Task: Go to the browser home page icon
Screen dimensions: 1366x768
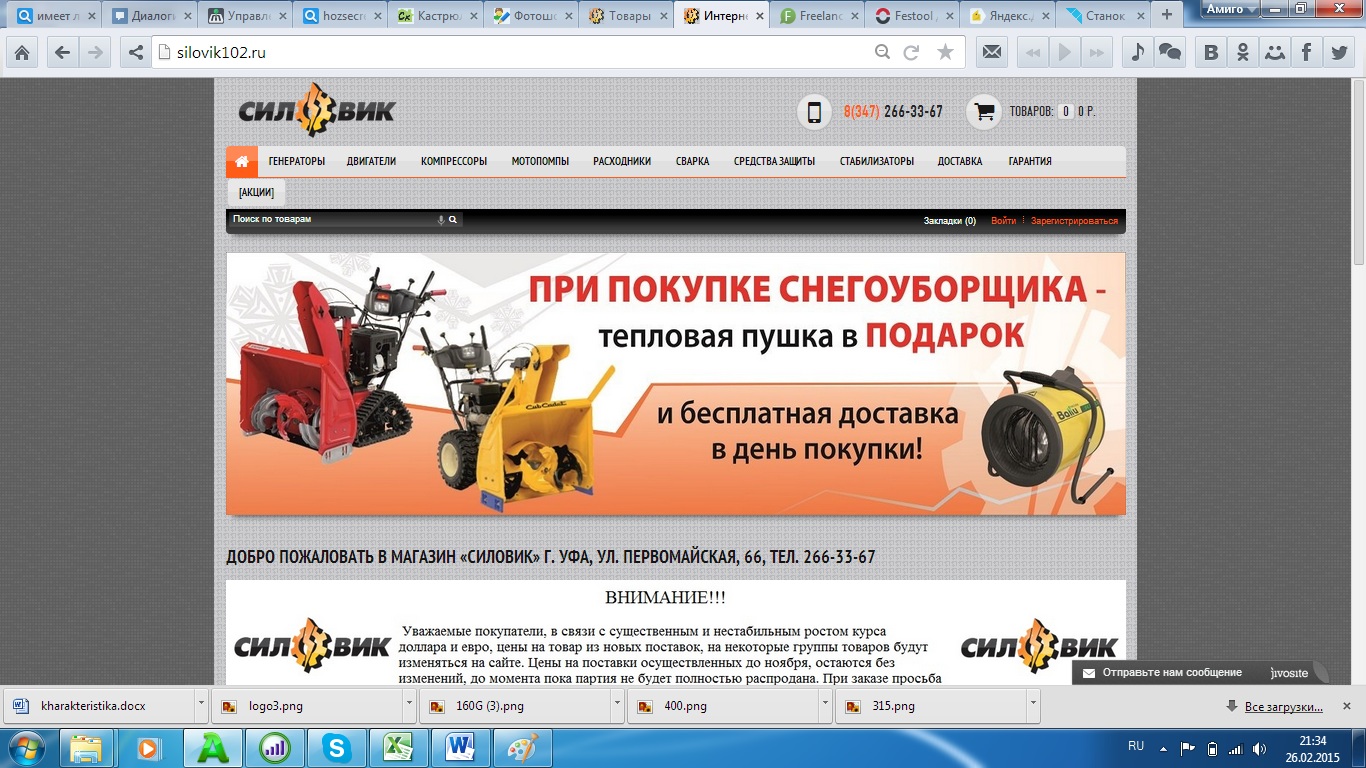Action: pos(22,53)
